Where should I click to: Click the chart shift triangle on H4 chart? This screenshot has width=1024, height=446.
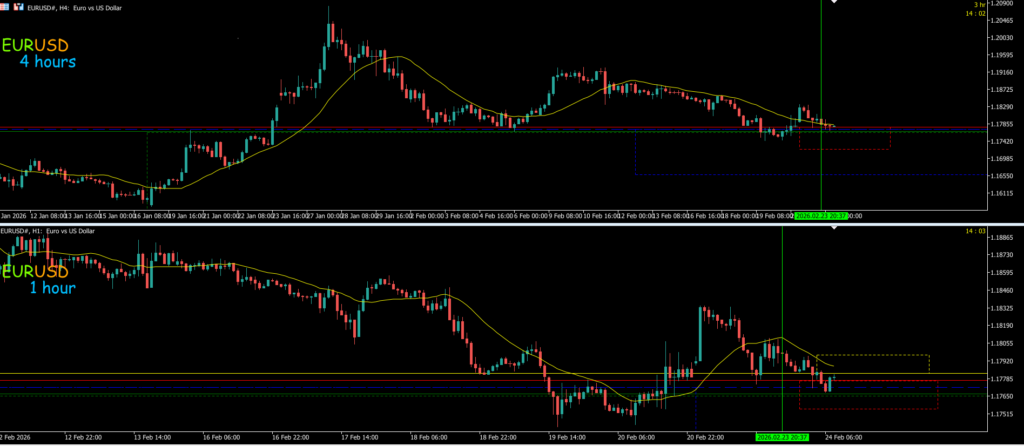coord(833,2)
